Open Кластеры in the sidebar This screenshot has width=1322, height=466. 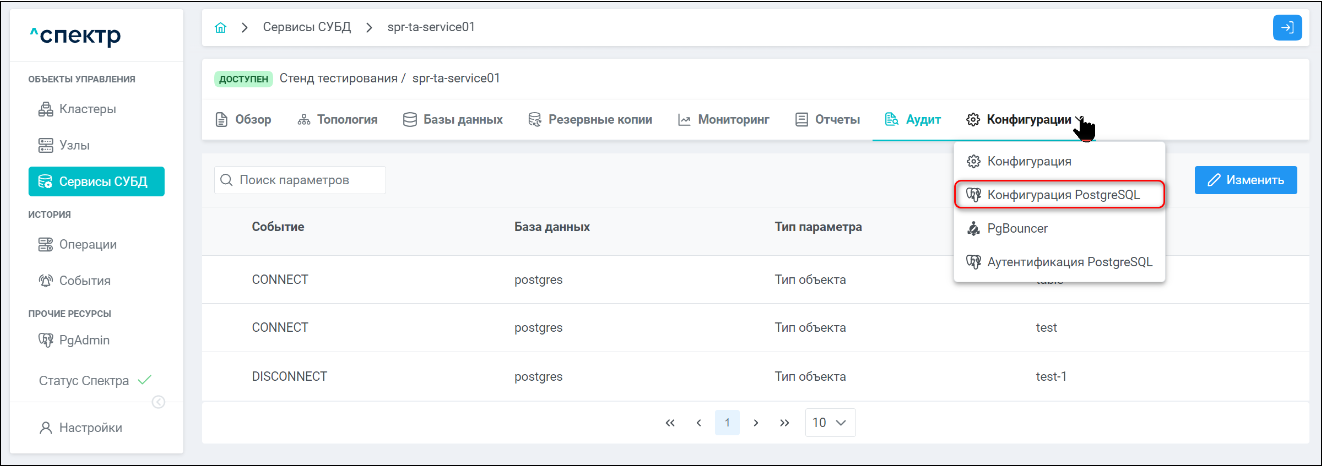pos(87,109)
